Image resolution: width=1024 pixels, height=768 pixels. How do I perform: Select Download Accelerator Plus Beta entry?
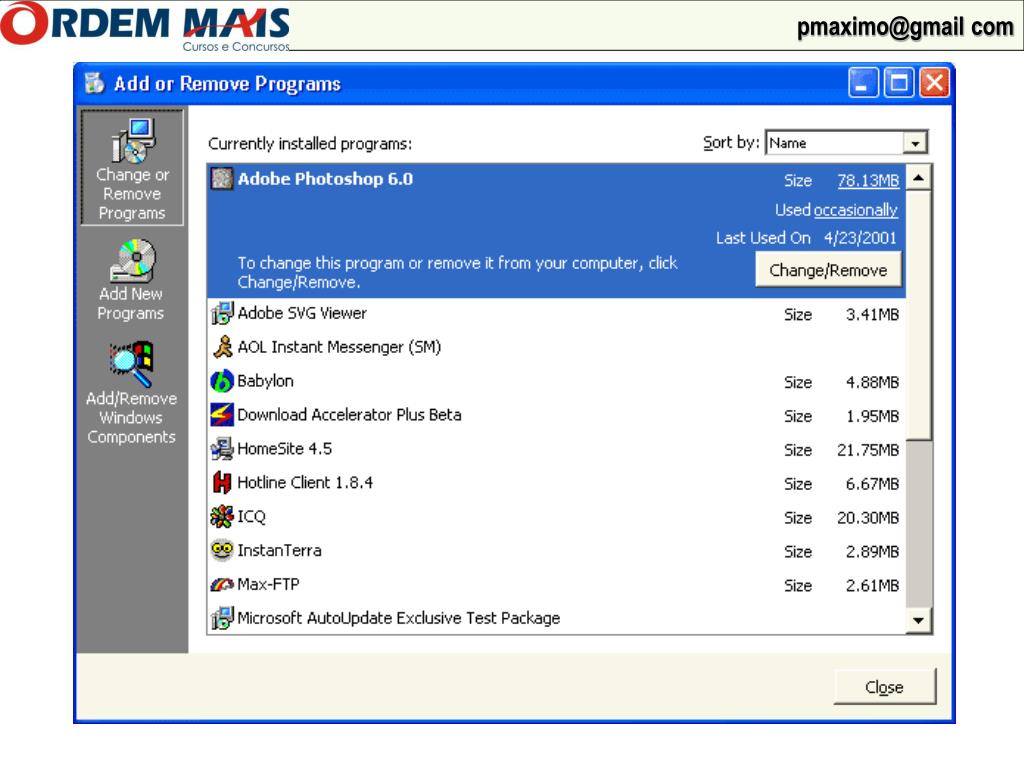pyautogui.click(x=556, y=415)
